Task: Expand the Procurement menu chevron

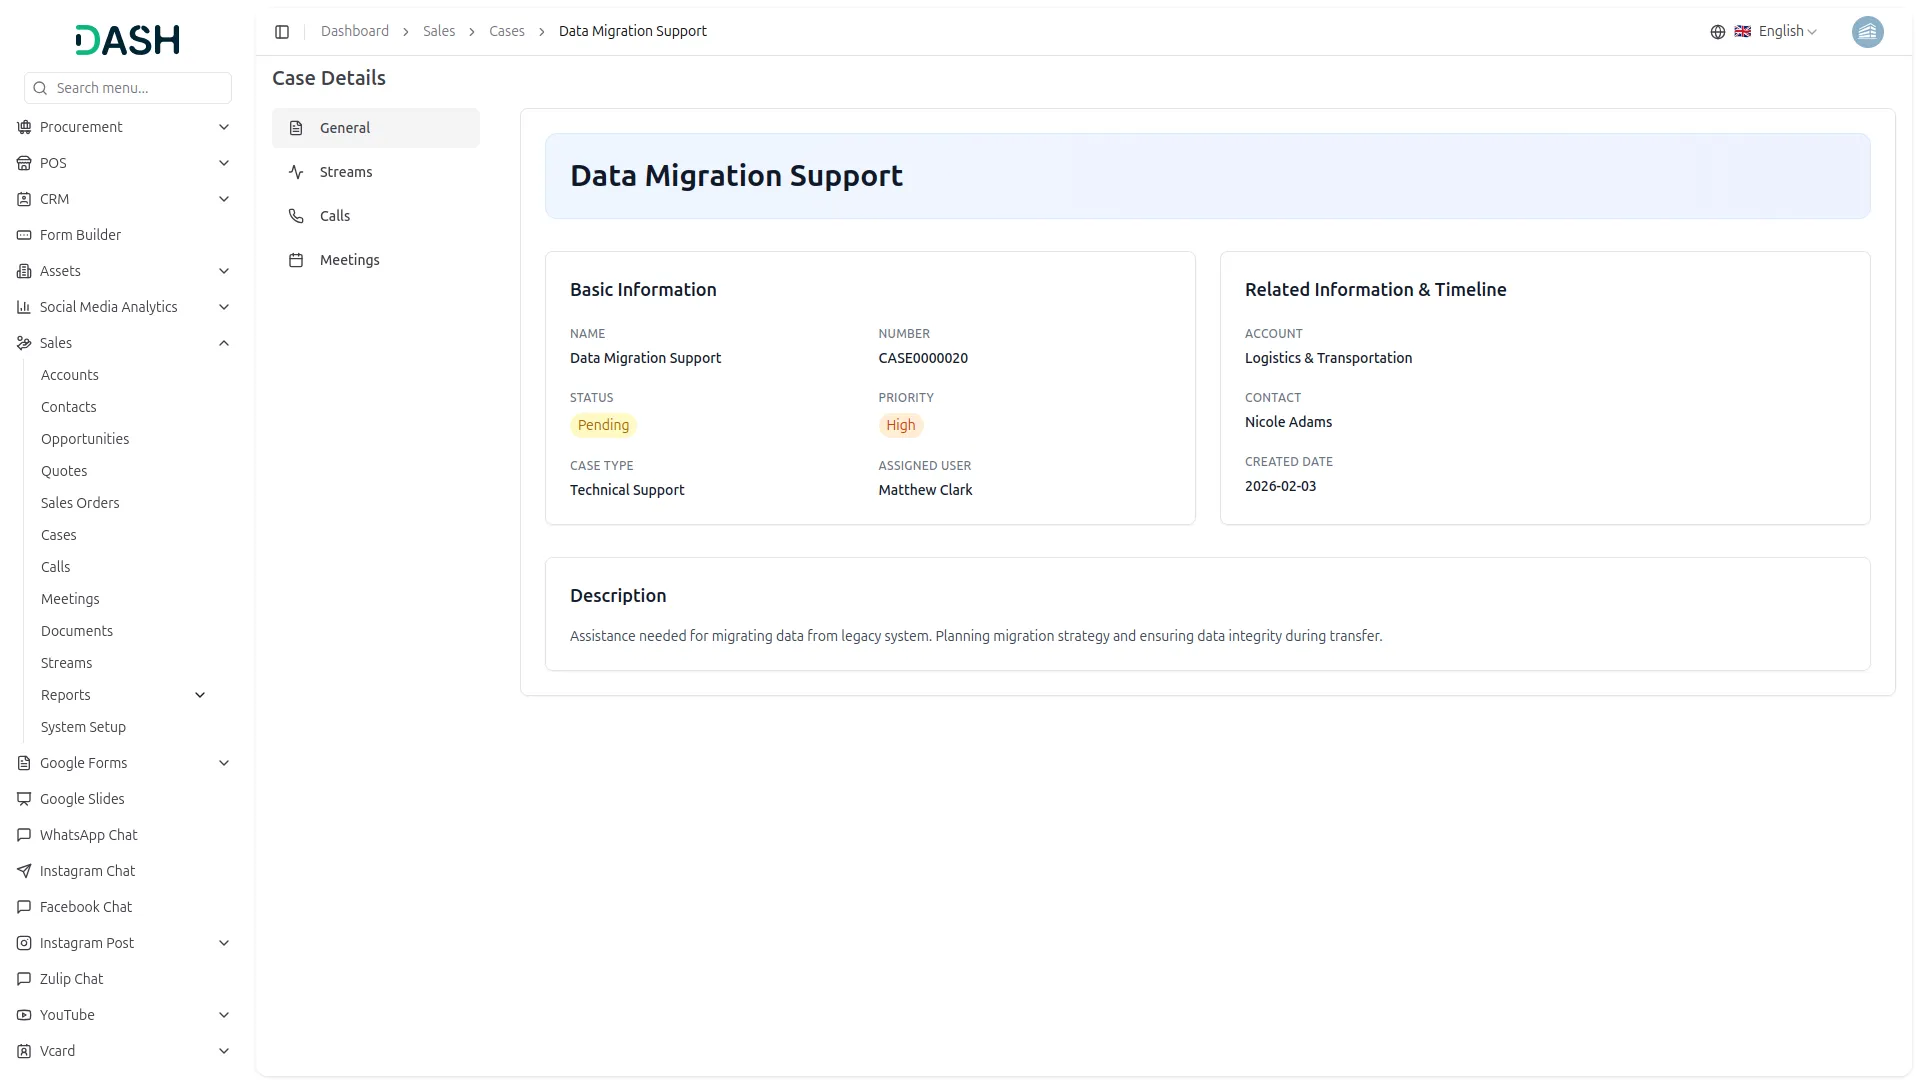Action: click(x=224, y=127)
